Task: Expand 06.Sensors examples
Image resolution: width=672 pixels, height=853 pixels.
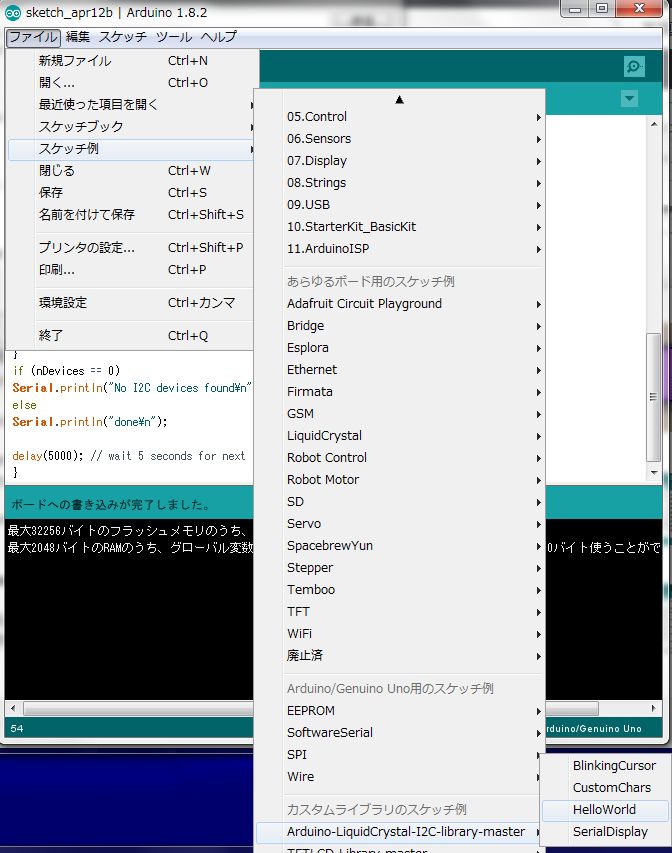Action: pyautogui.click(x=400, y=139)
